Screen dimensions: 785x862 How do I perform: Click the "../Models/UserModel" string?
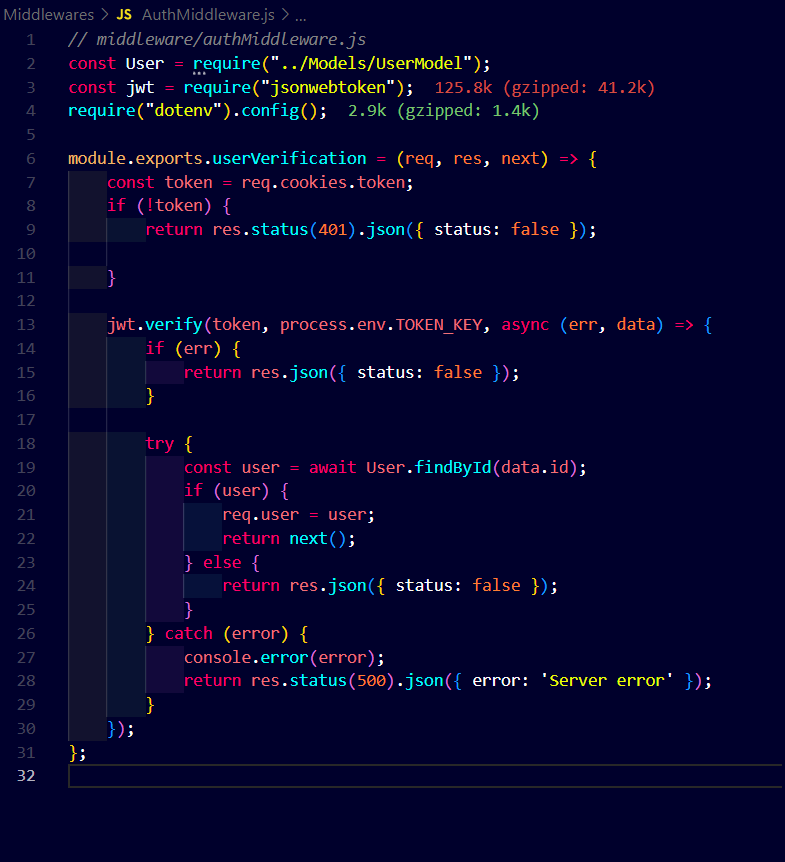371,63
